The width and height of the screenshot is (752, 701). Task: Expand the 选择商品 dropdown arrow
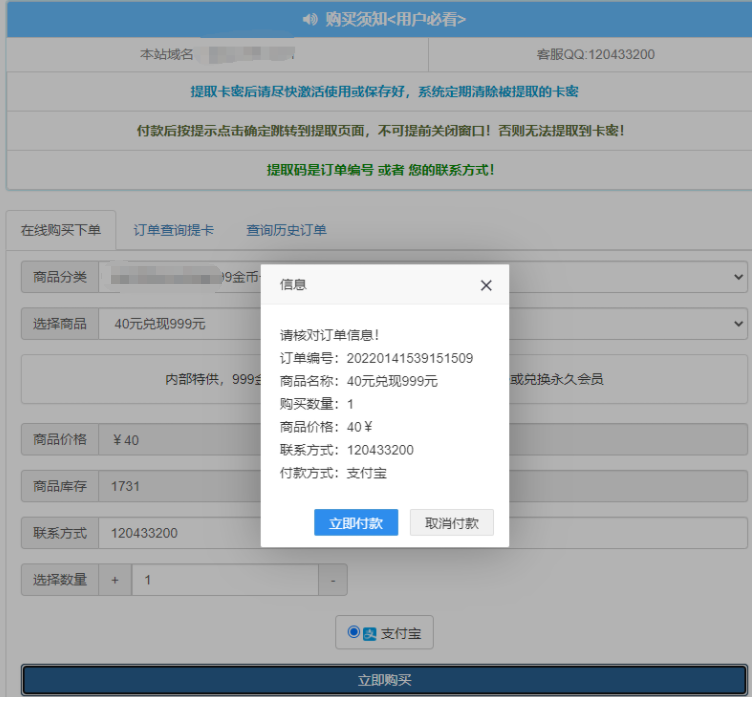coord(738,324)
